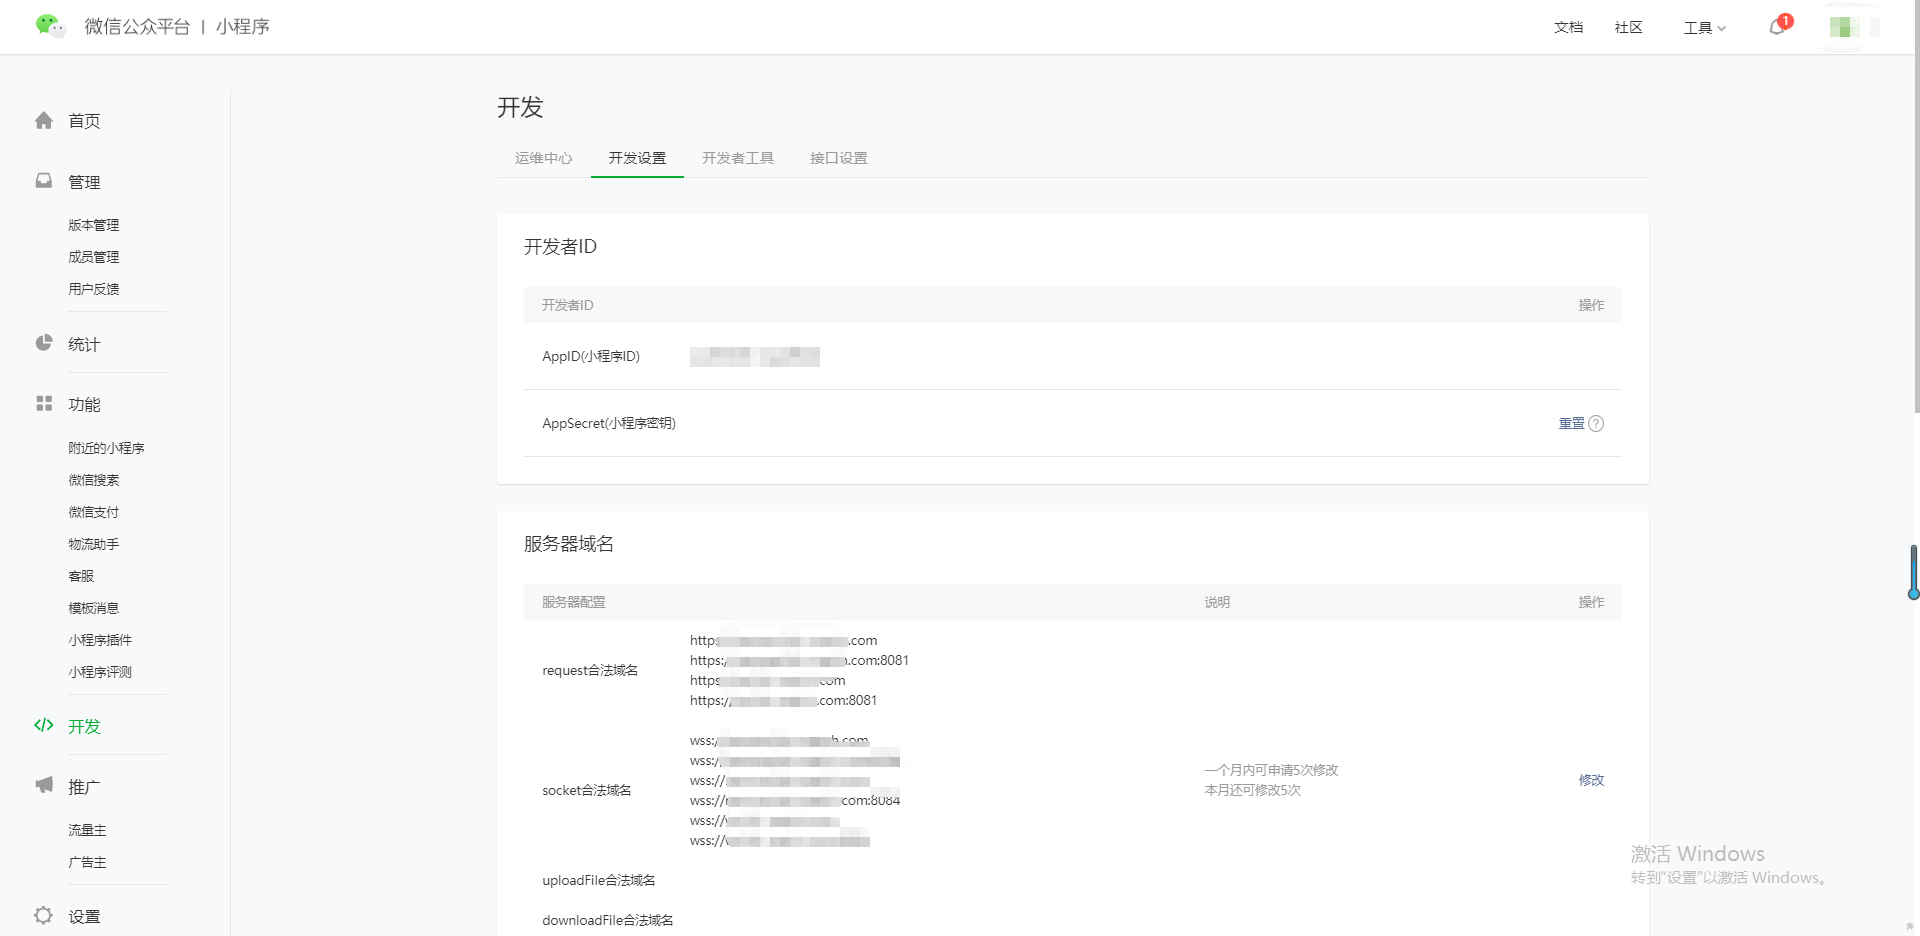Open 微信支付 in the sidebar
Screen dimensions: 1920x936
pyautogui.click(x=93, y=512)
